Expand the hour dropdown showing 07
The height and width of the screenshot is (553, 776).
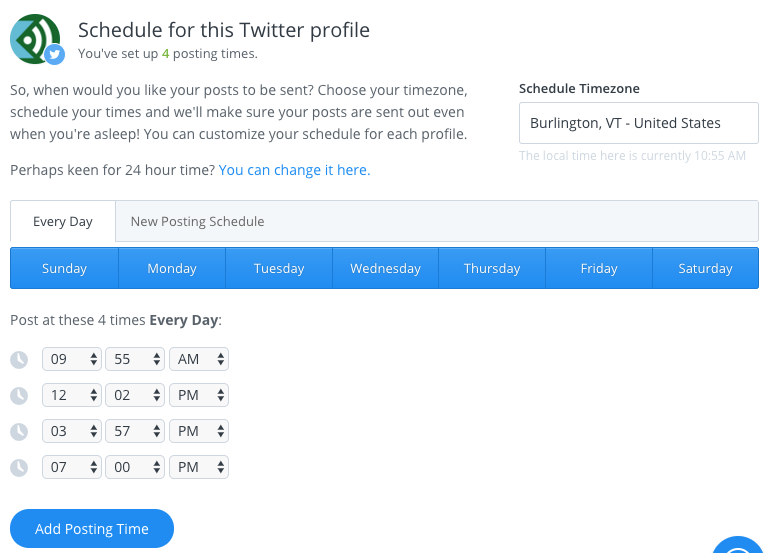72,467
